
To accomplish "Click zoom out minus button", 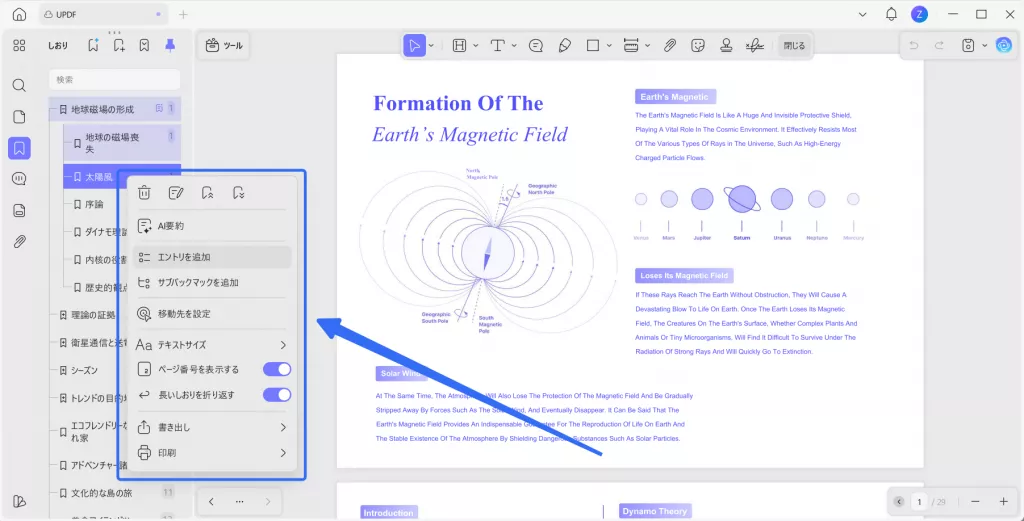I will pos(975,501).
